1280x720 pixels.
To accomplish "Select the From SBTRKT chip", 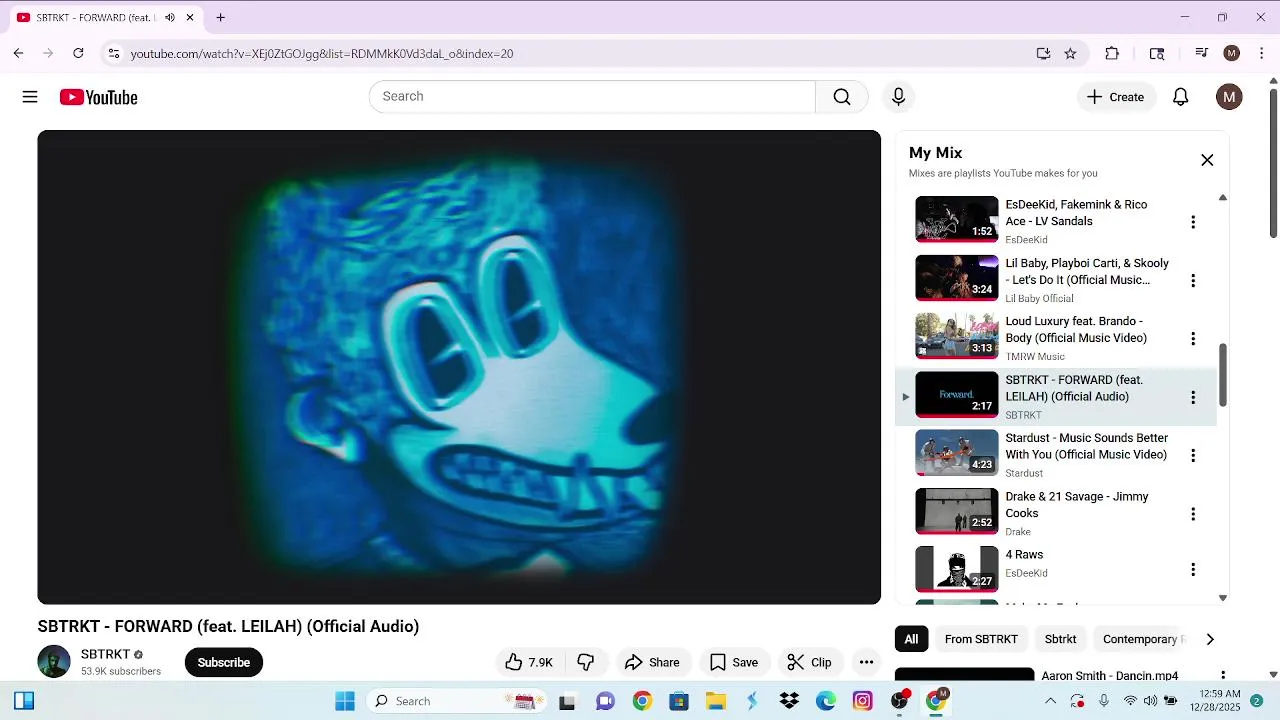I will click(981, 639).
